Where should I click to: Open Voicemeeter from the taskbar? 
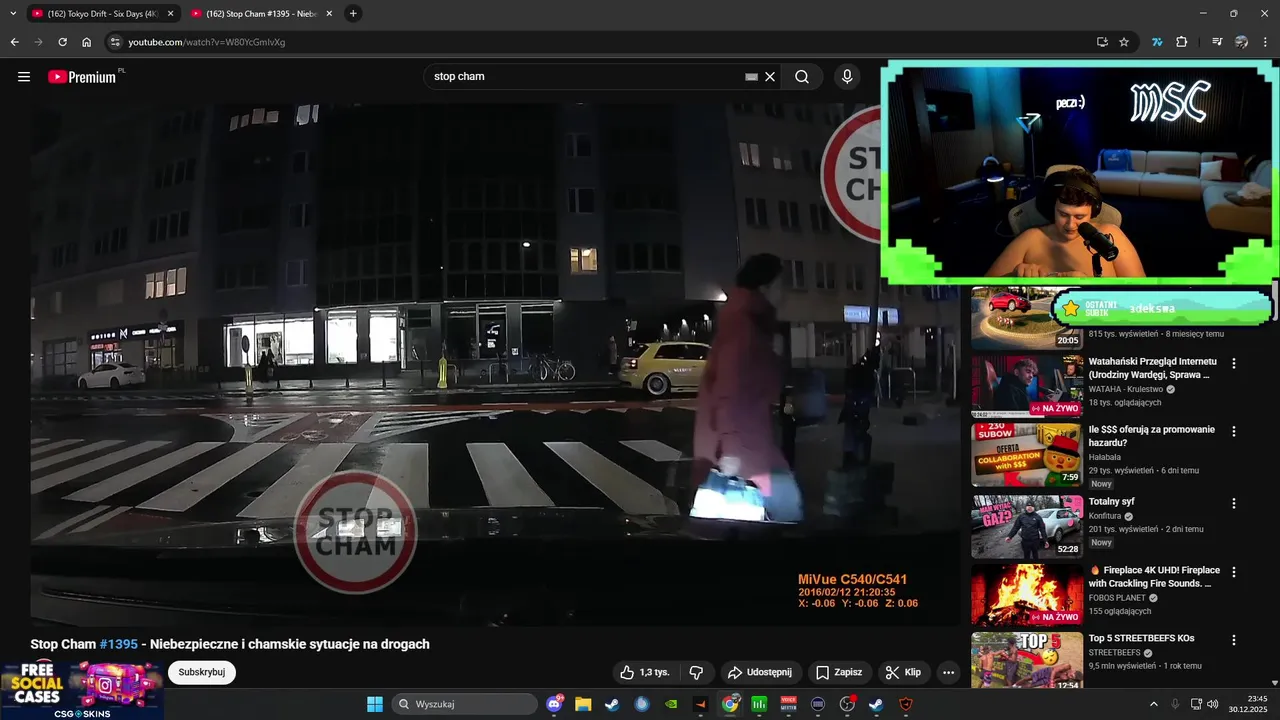[x=789, y=704]
